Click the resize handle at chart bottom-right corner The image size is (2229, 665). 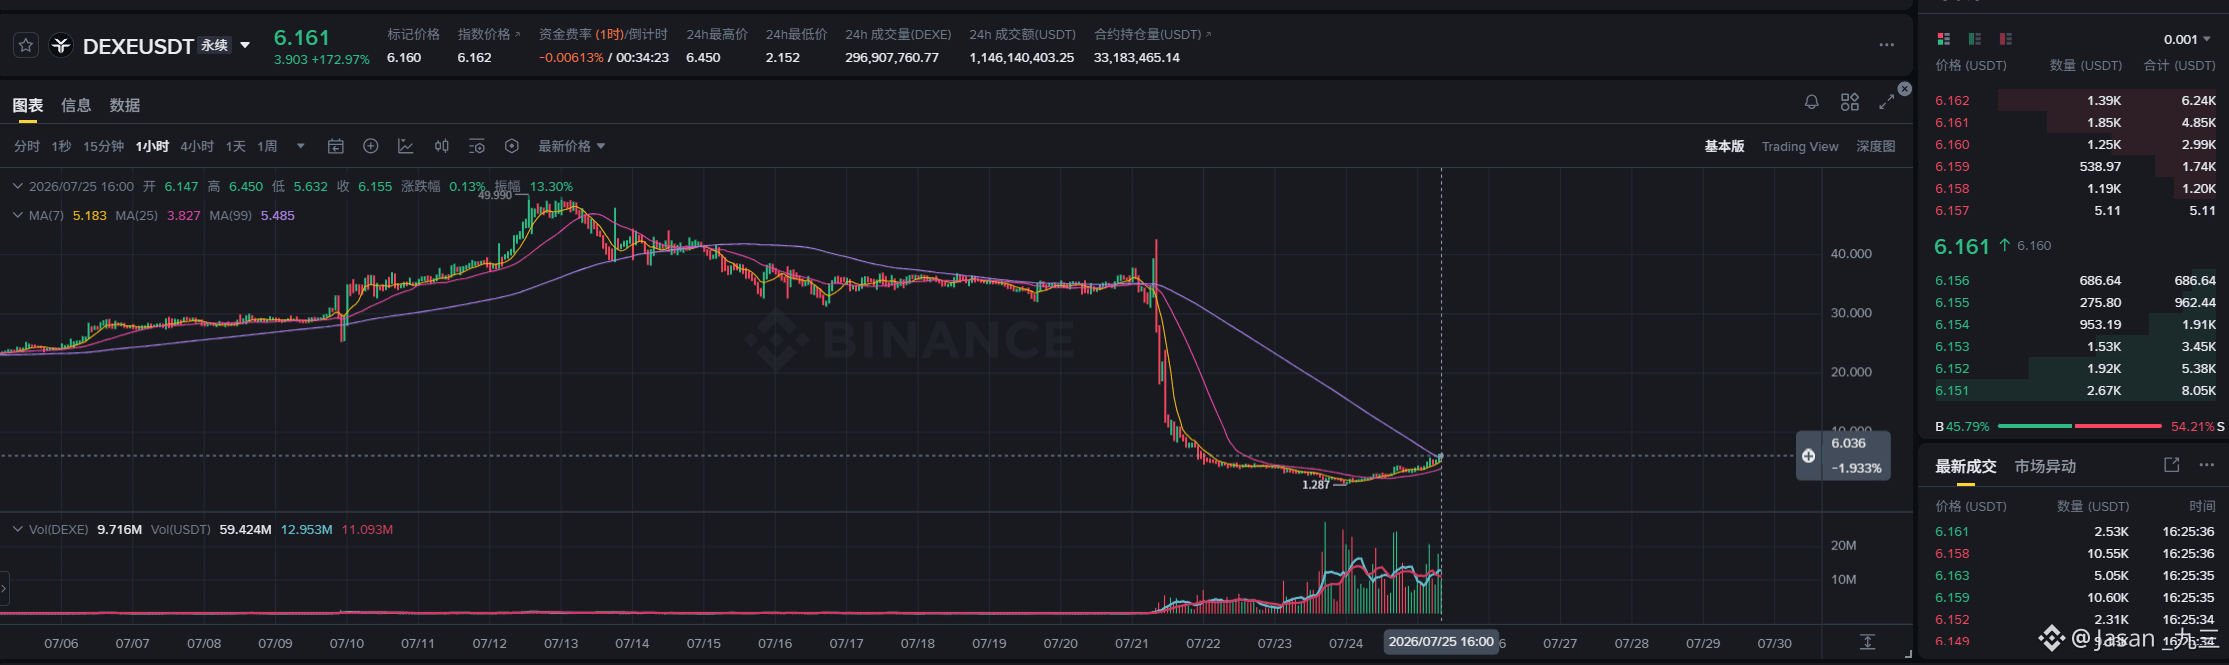point(1908,654)
